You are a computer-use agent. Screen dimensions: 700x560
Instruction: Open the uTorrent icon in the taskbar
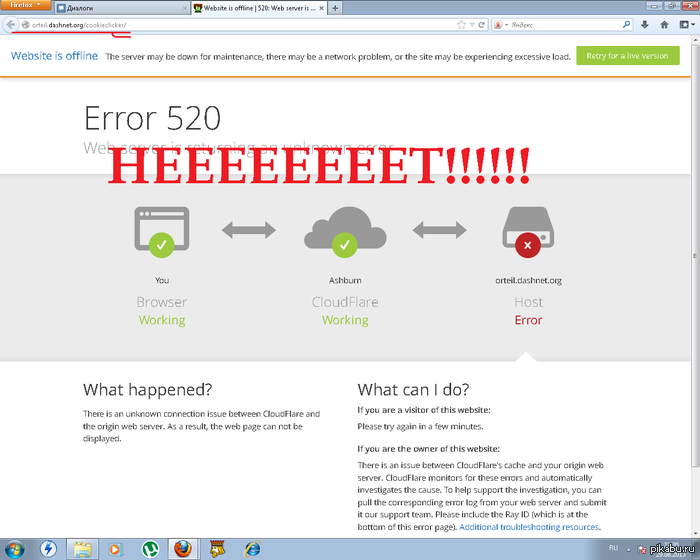tap(148, 549)
